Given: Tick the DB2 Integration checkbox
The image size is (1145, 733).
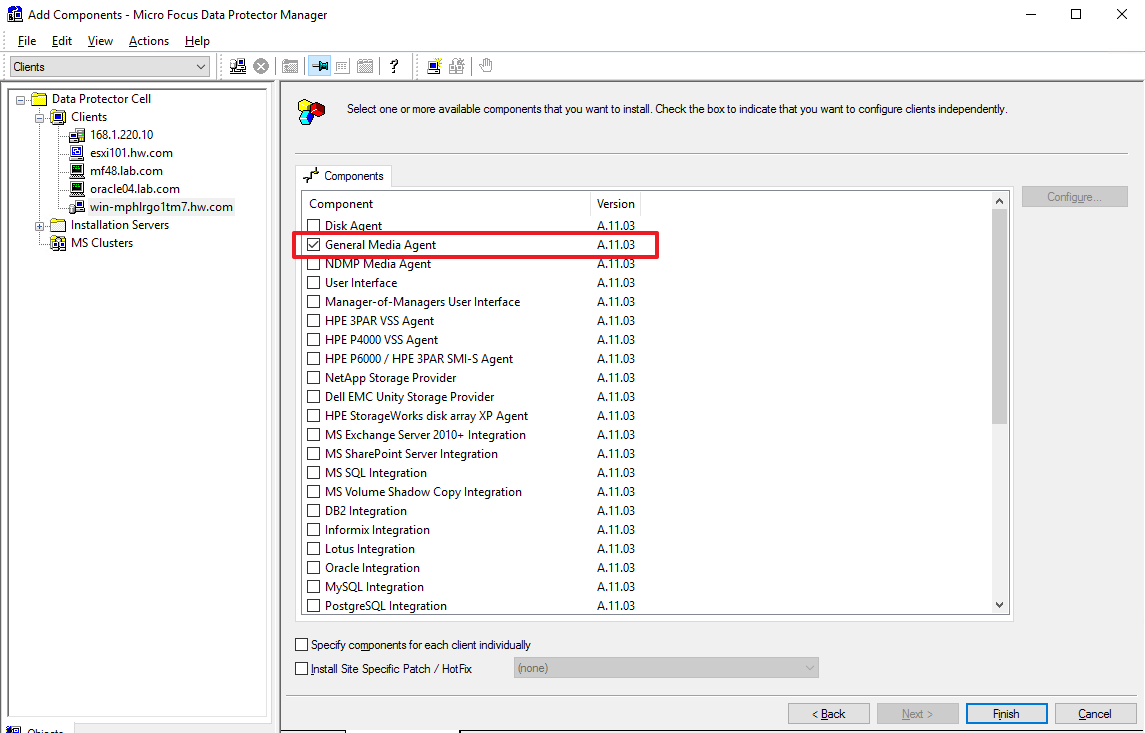Looking at the screenshot, I should tap(314, 510).
